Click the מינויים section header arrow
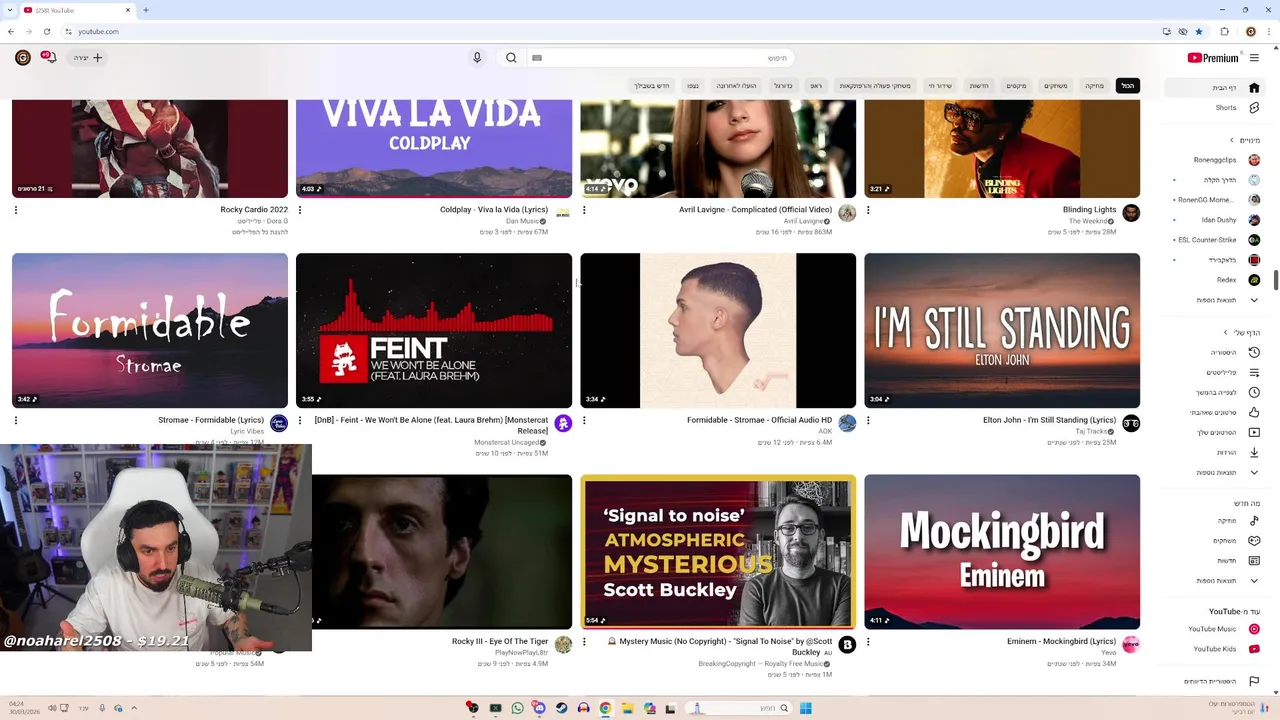This screenshot has height=720, width=1280. click(1232, 140)
